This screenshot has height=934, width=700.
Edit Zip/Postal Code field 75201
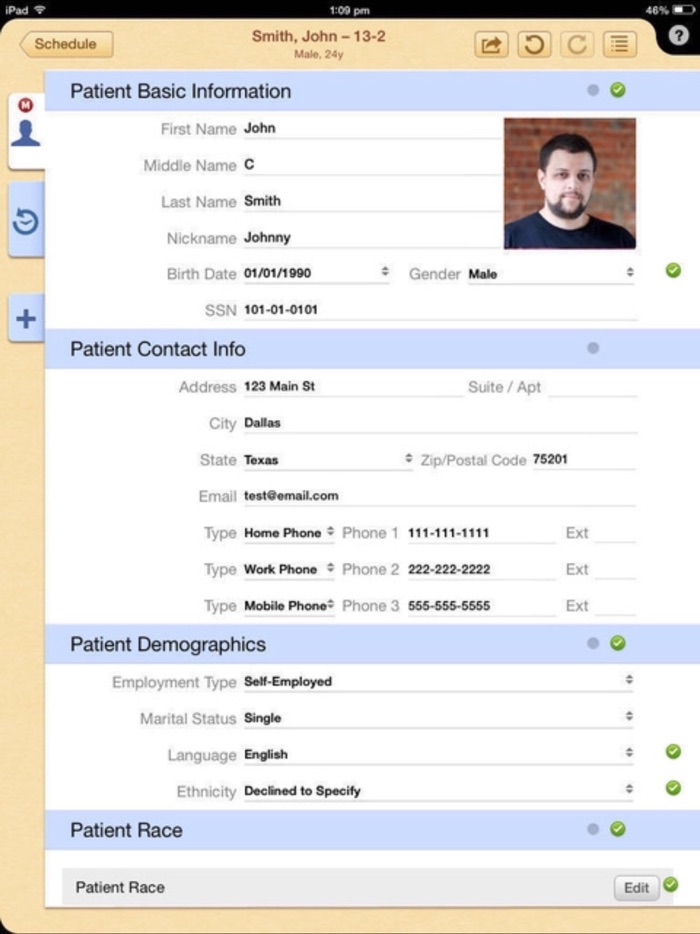click(584, 460)
